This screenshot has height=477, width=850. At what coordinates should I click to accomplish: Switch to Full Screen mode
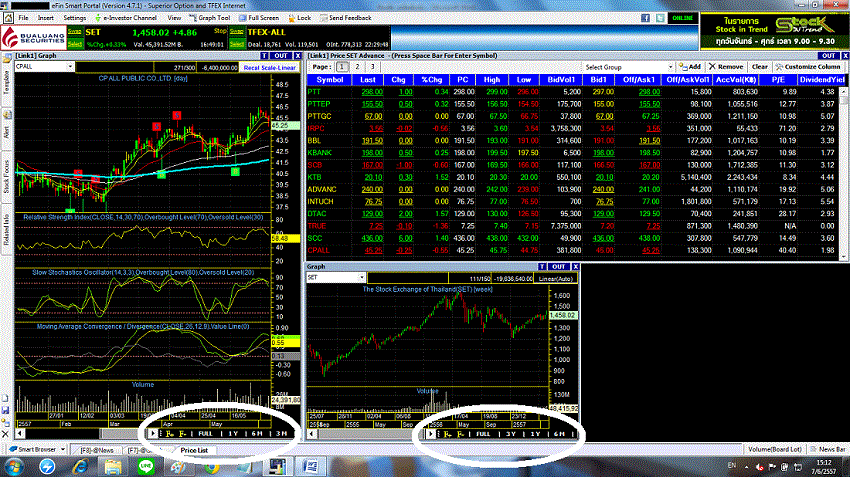coord(259,18)
